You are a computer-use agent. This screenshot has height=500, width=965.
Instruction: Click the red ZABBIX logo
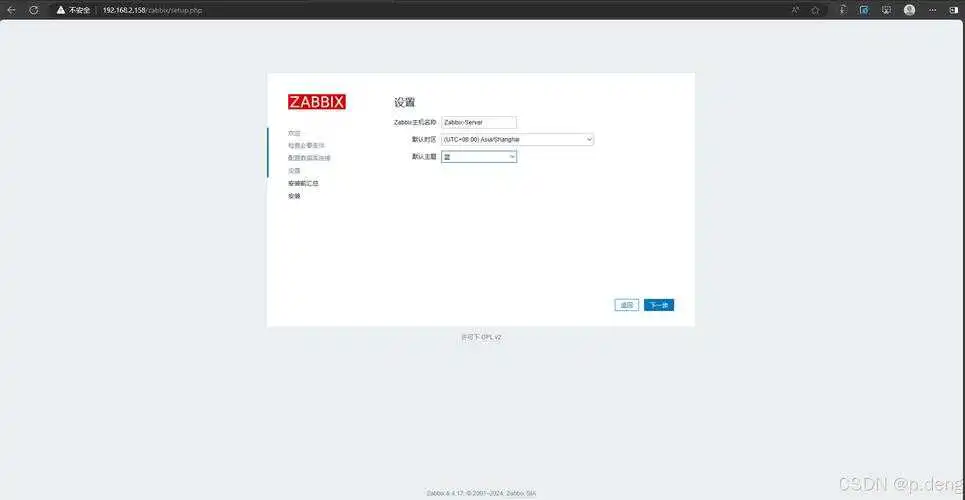click(x=316, y=102)
